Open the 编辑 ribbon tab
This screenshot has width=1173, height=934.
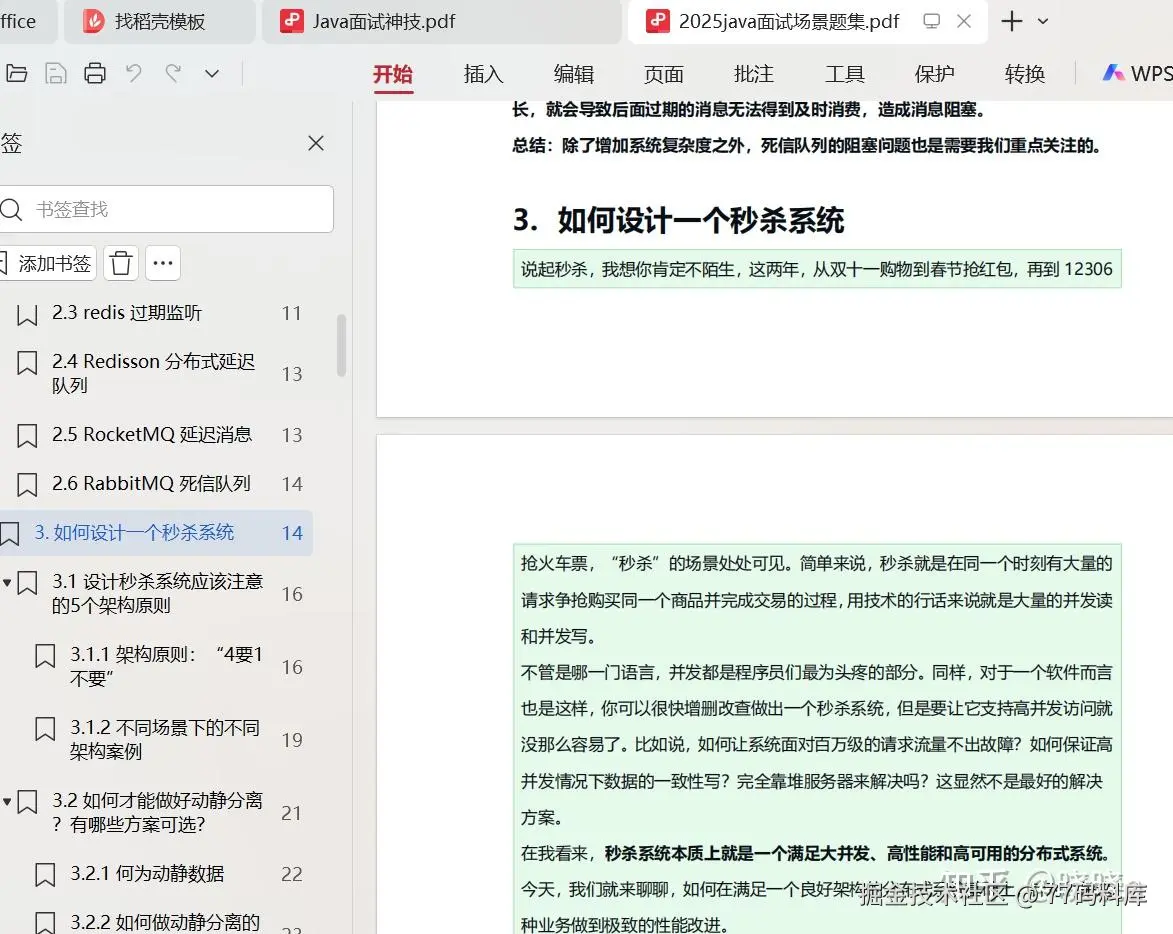(x=574, y=74)
